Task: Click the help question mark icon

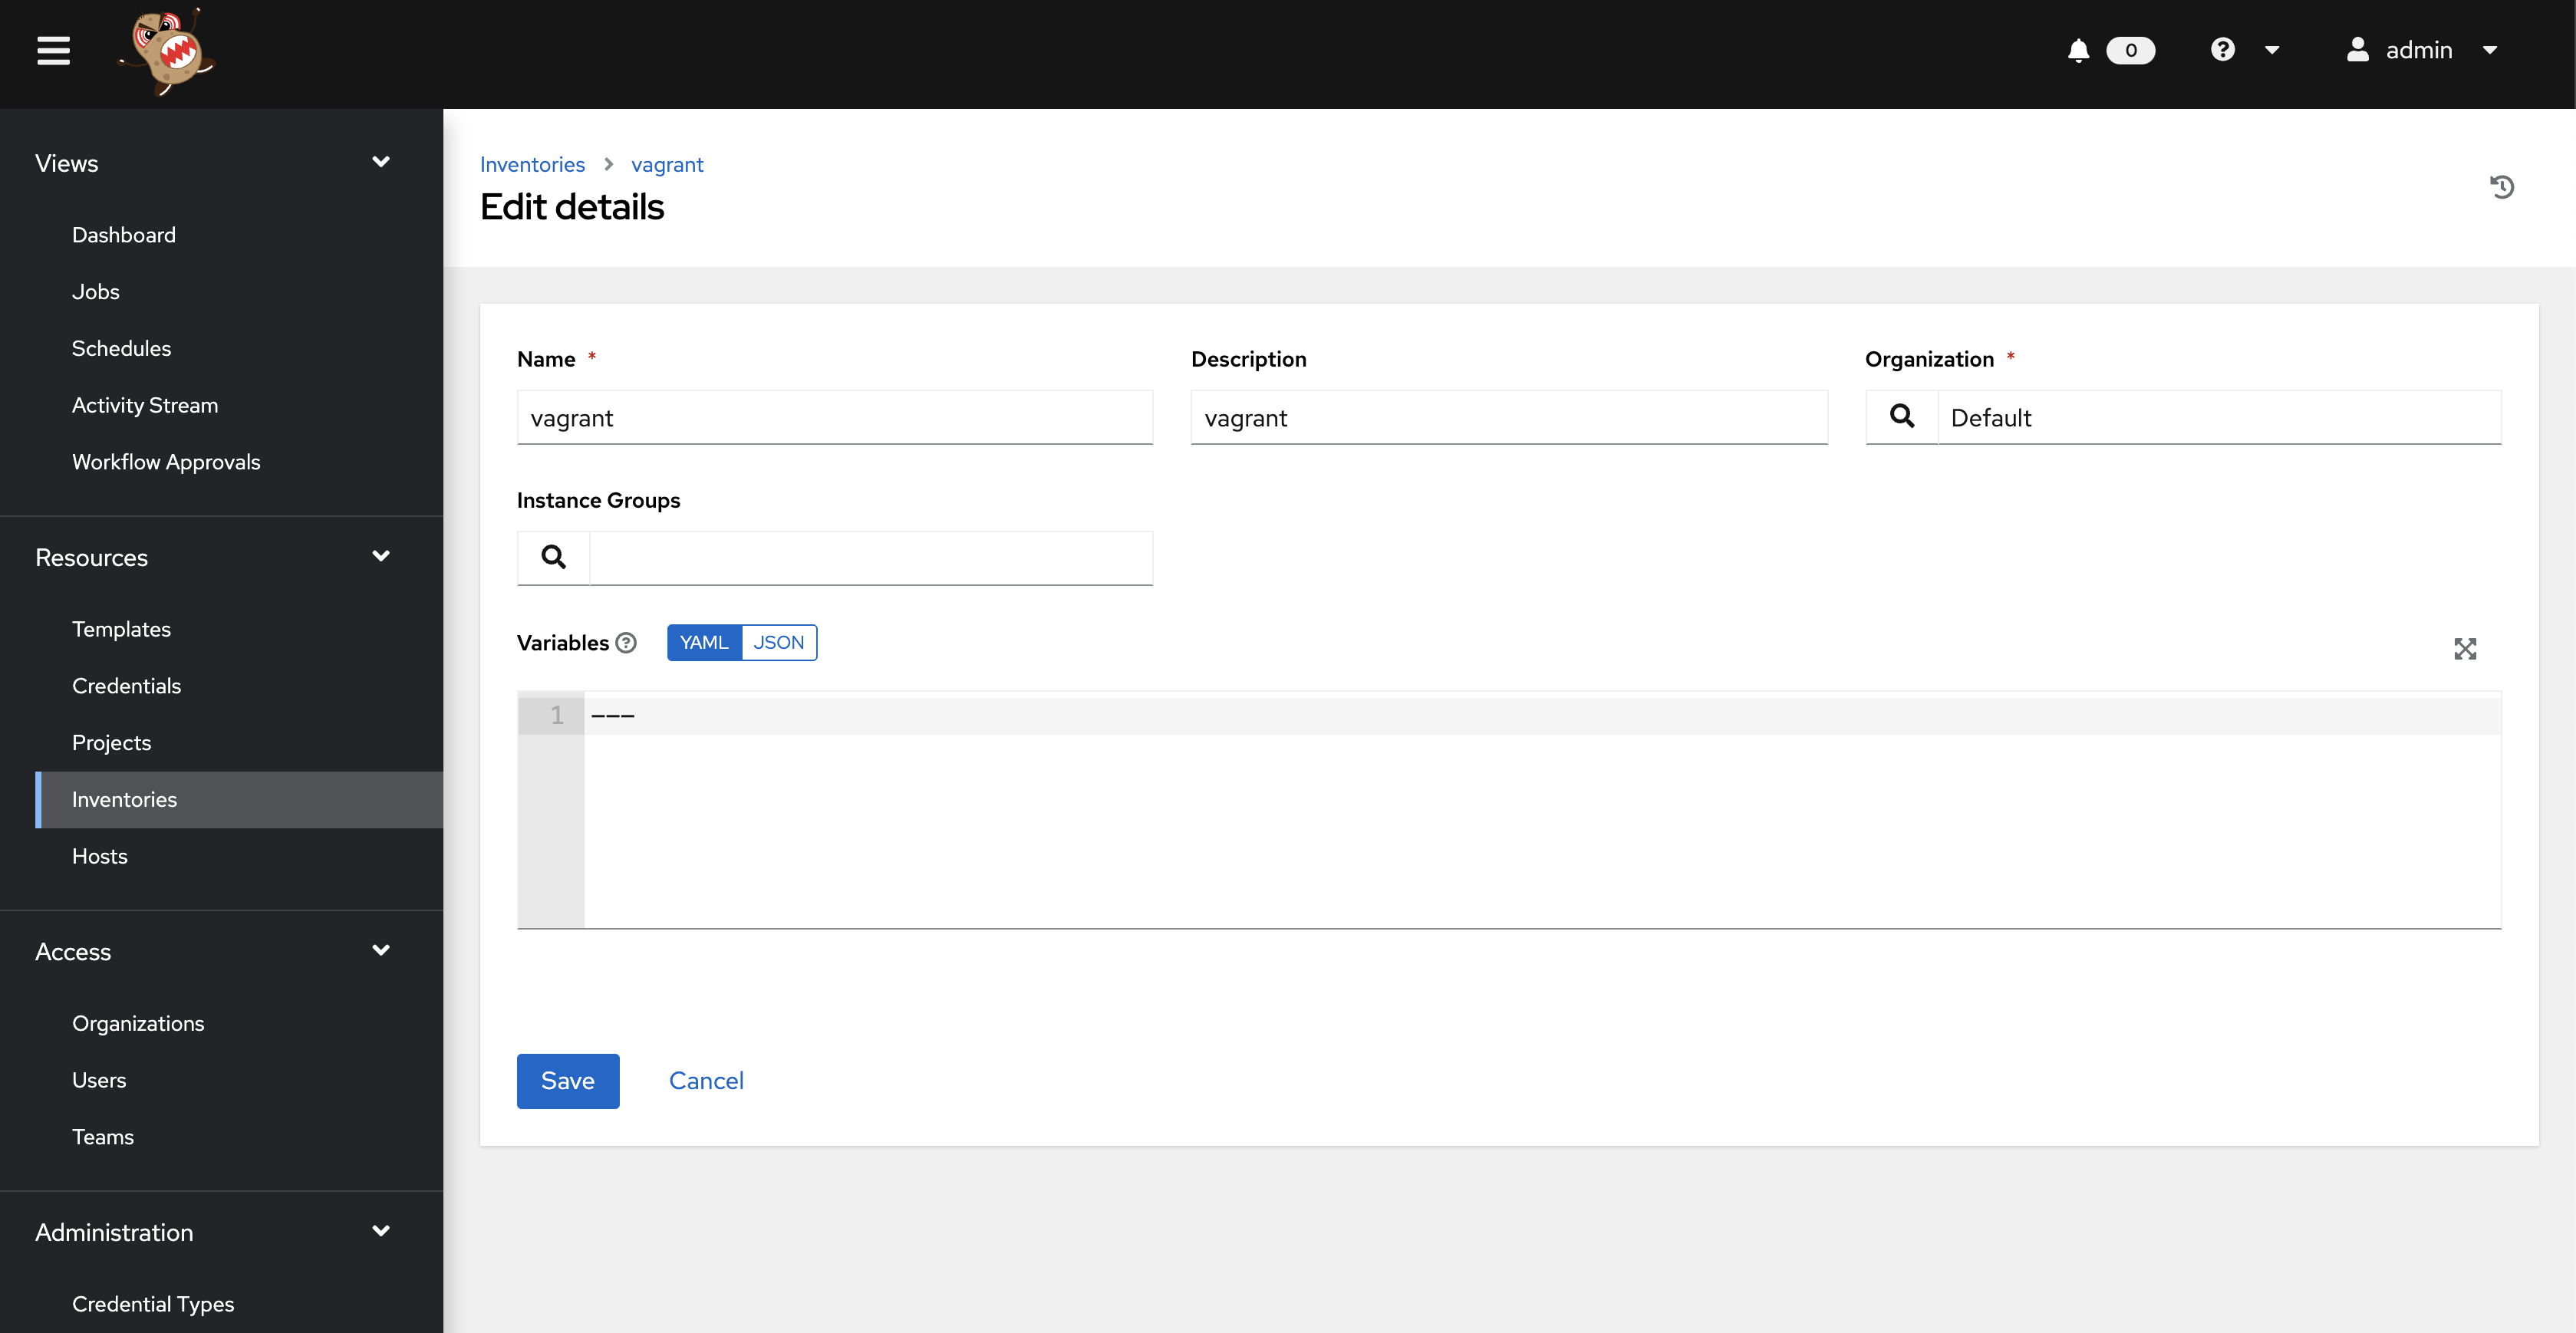Action: coord(2222,48)
